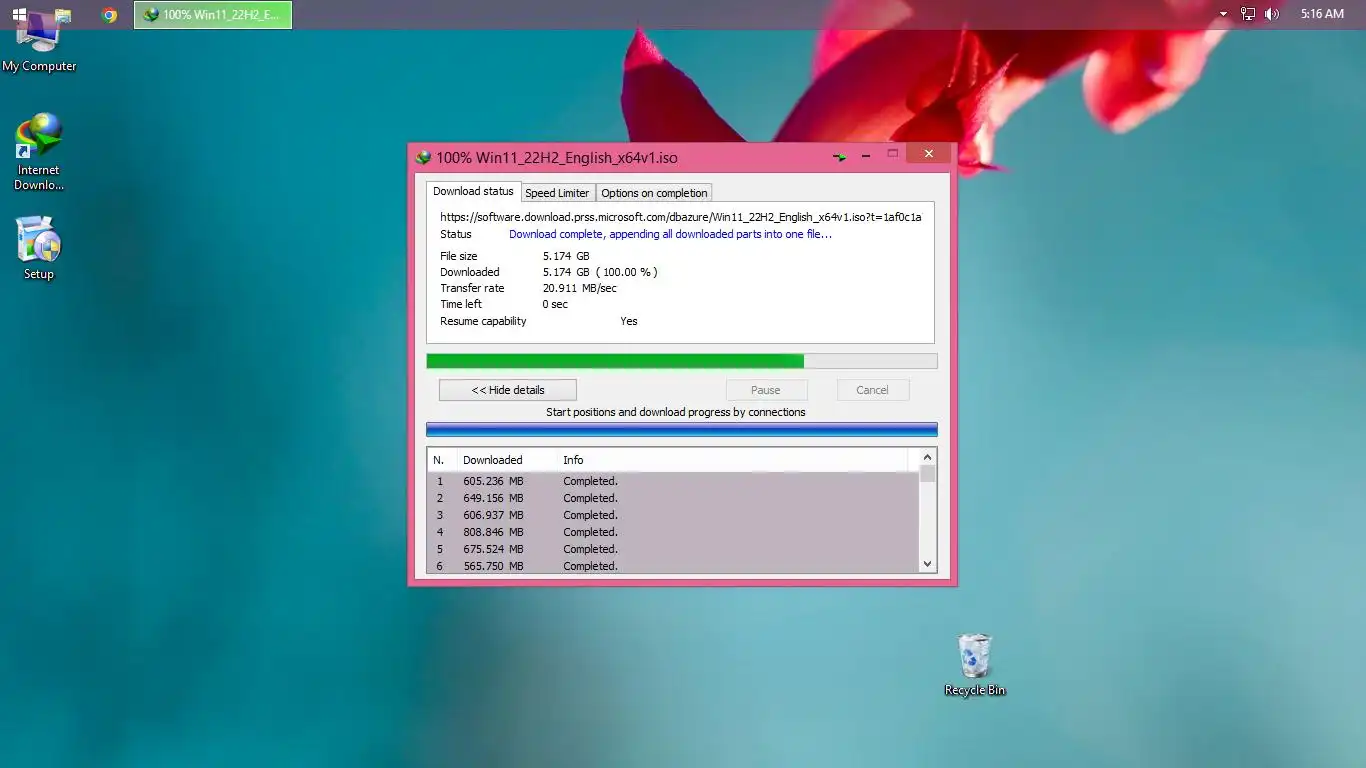Click the File size value 5.174 GB

[x=566, y=256]
